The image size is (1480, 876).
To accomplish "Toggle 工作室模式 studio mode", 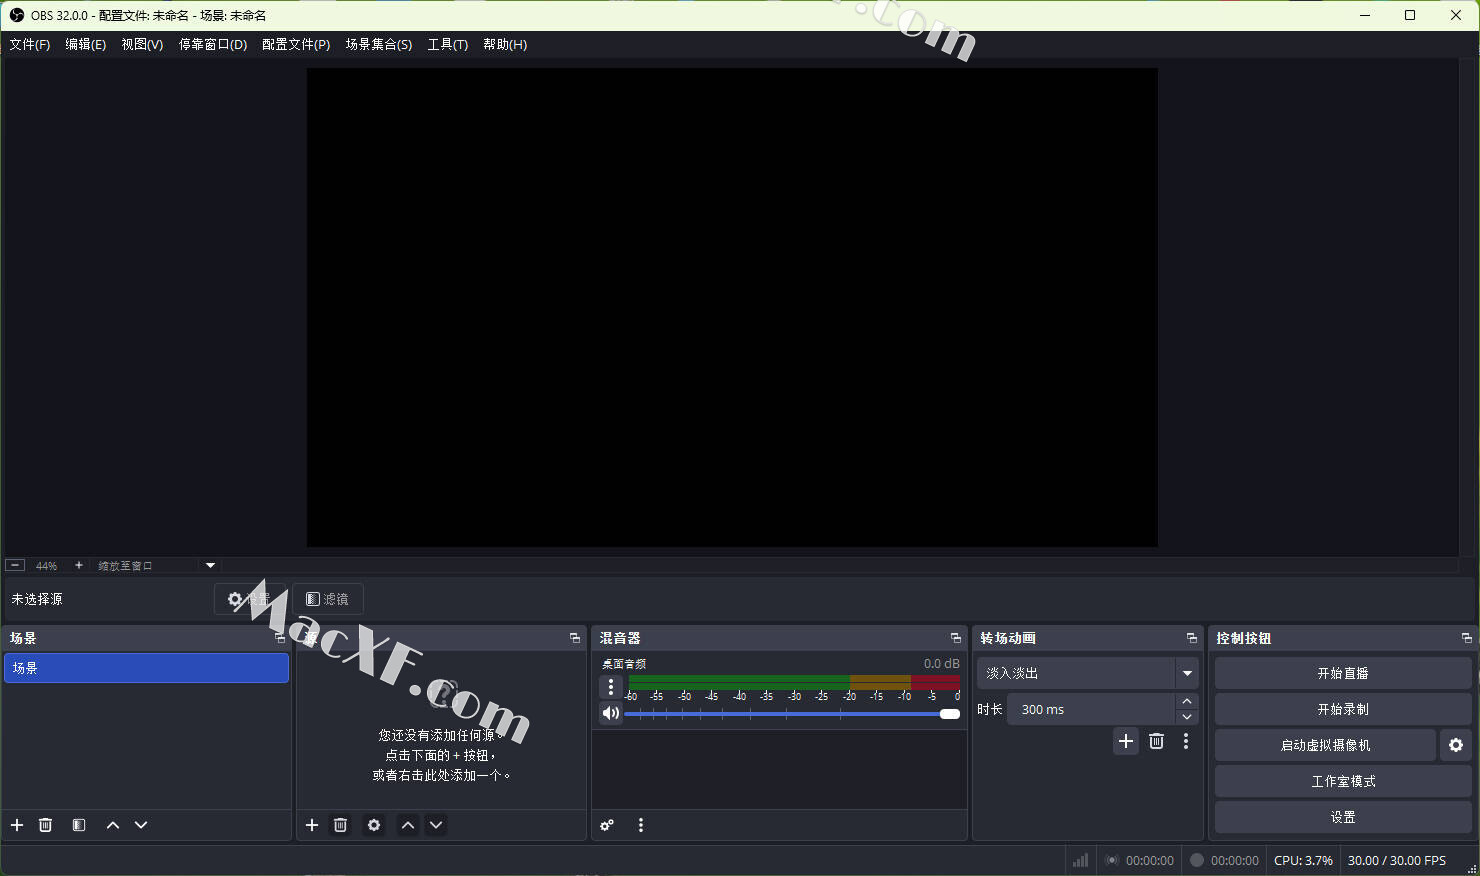I will 1343,781.
